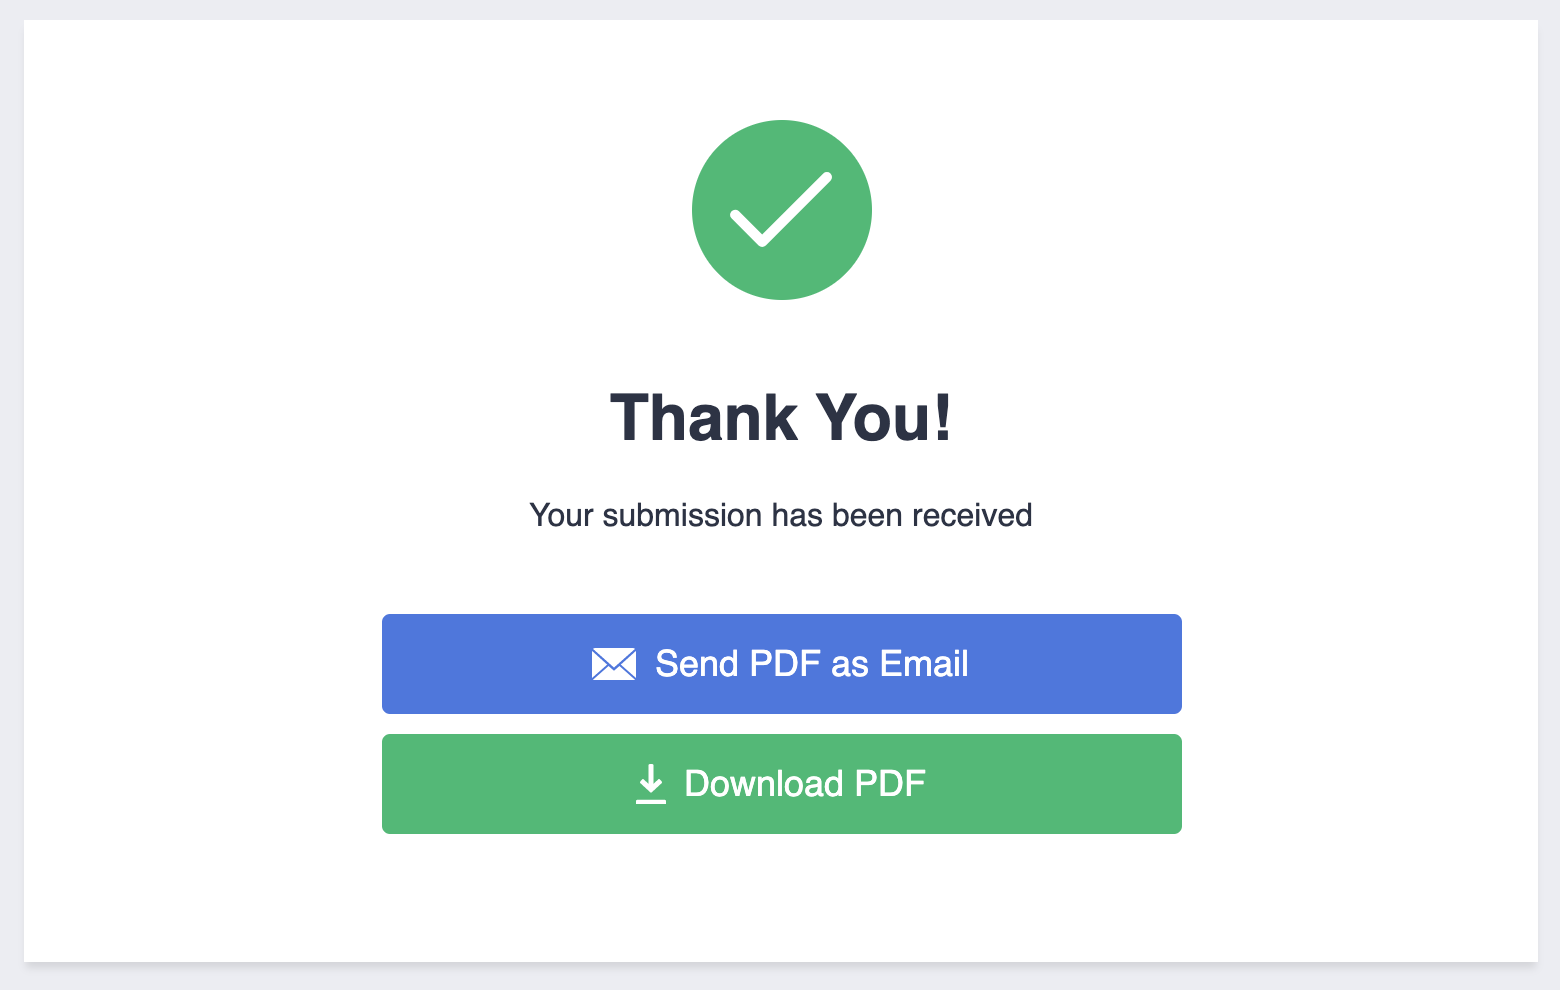Click "PDF" on the blue email button
The image size is (1560, 990).
[785, 664]
